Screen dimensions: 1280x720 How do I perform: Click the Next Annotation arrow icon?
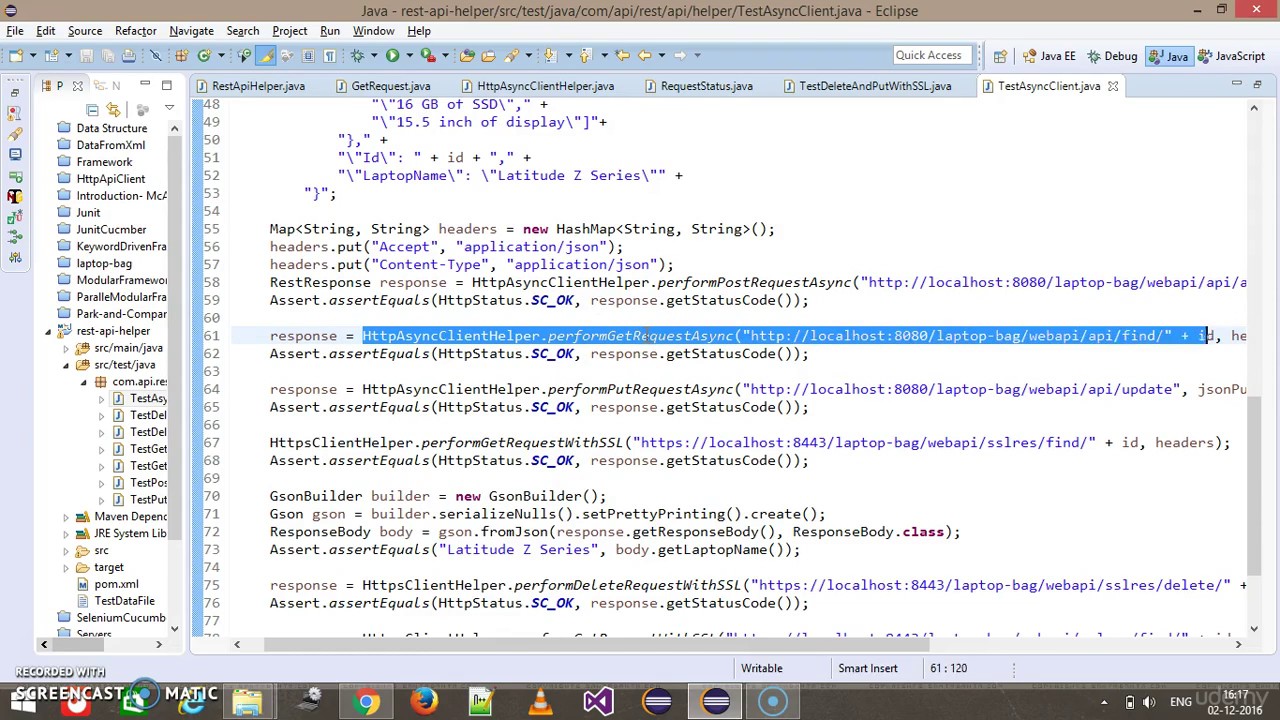pyautogui.click(x=549, y=55)
